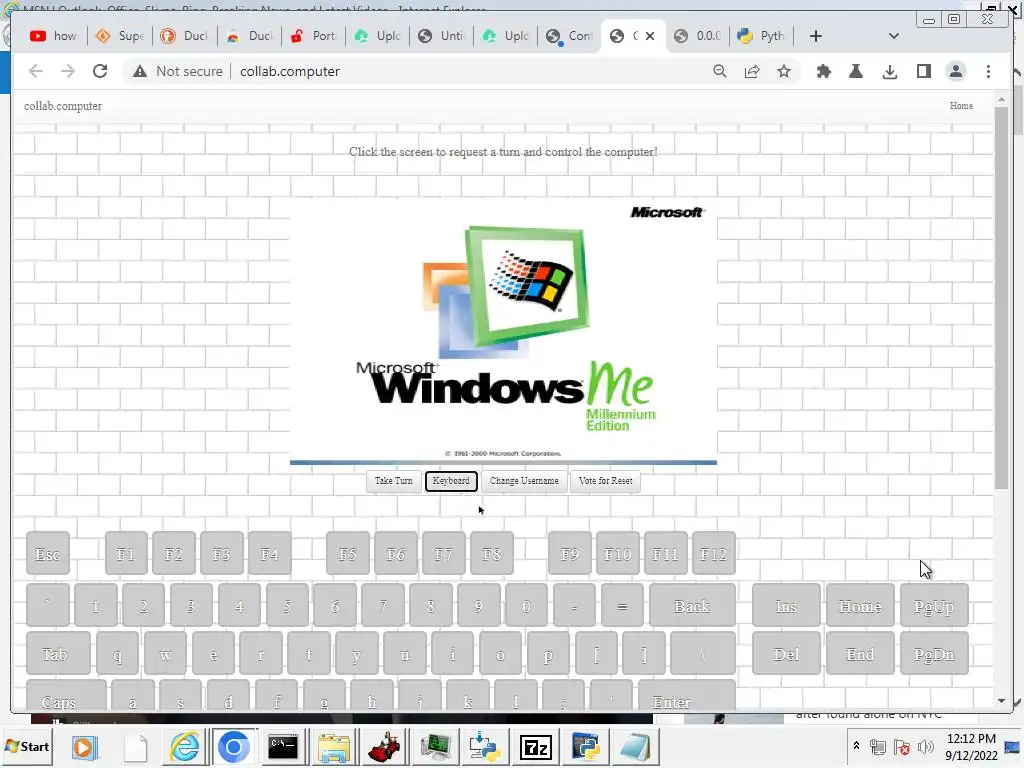Share this page via share icon
The image size is (1024, 768).
752,71
